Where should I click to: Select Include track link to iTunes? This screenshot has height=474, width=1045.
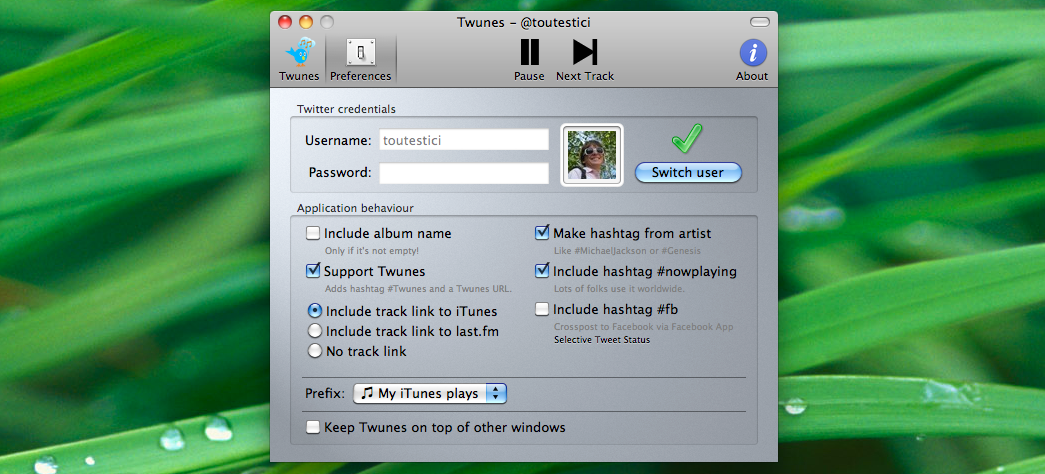coord(315,311)
